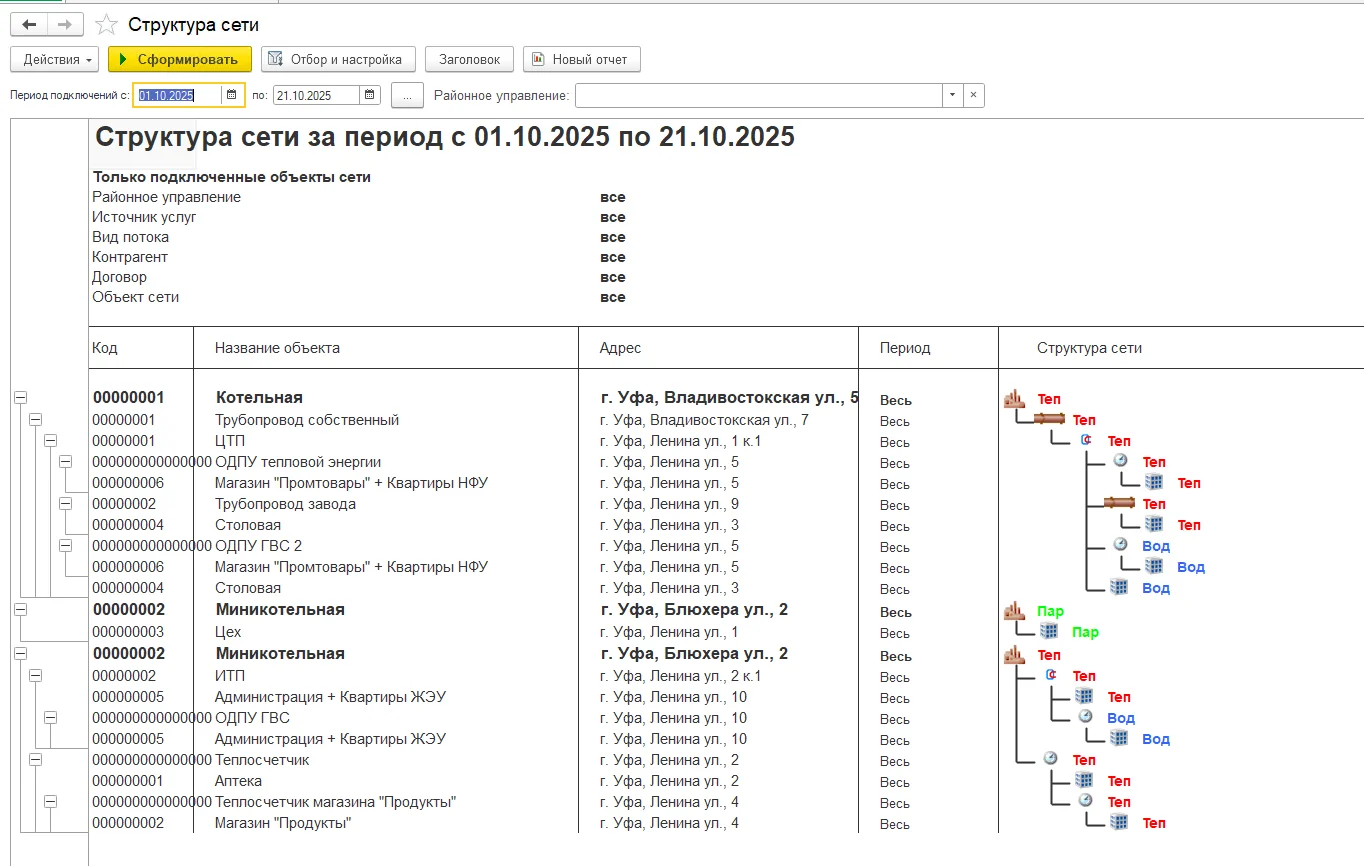Select cell Трубопровод завода

tap(285, 504)
